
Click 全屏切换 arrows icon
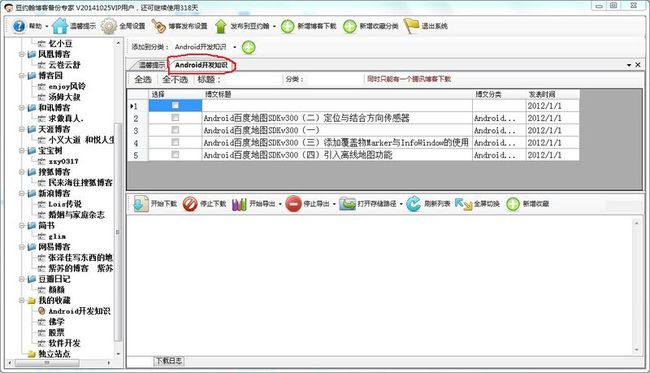(x=463, y=204)
